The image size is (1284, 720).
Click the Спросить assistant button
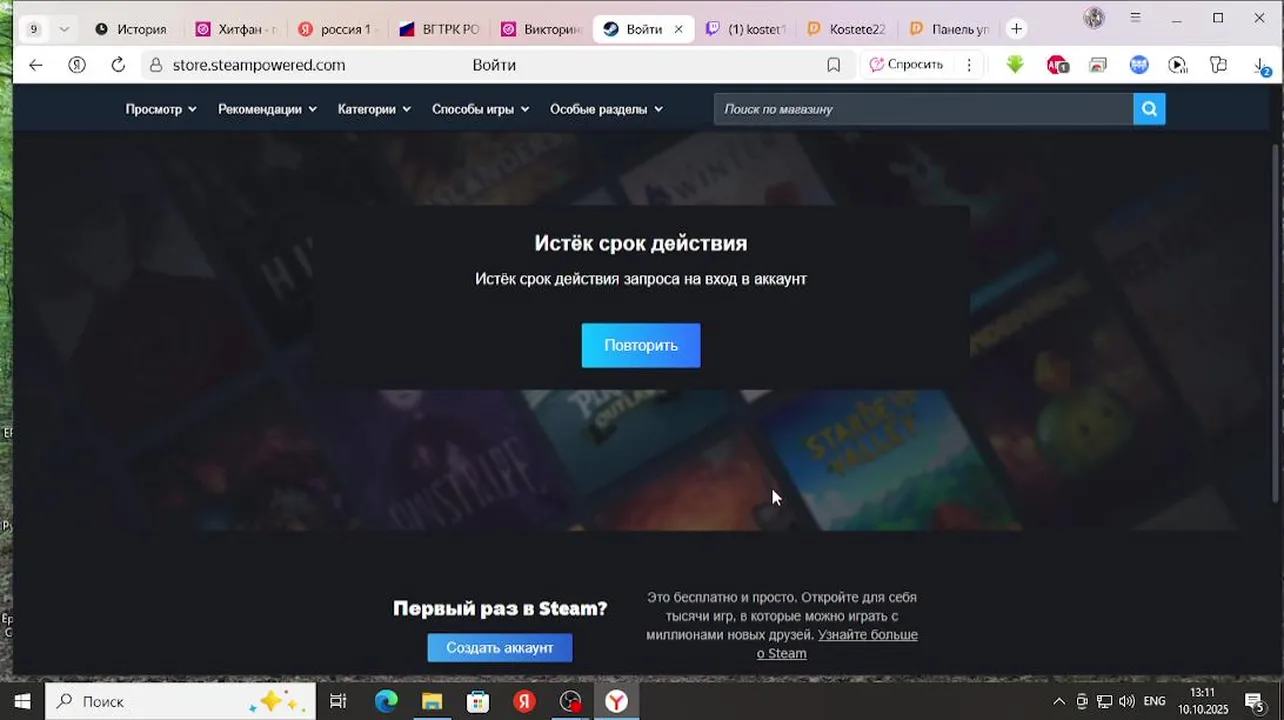coord(905,65)
